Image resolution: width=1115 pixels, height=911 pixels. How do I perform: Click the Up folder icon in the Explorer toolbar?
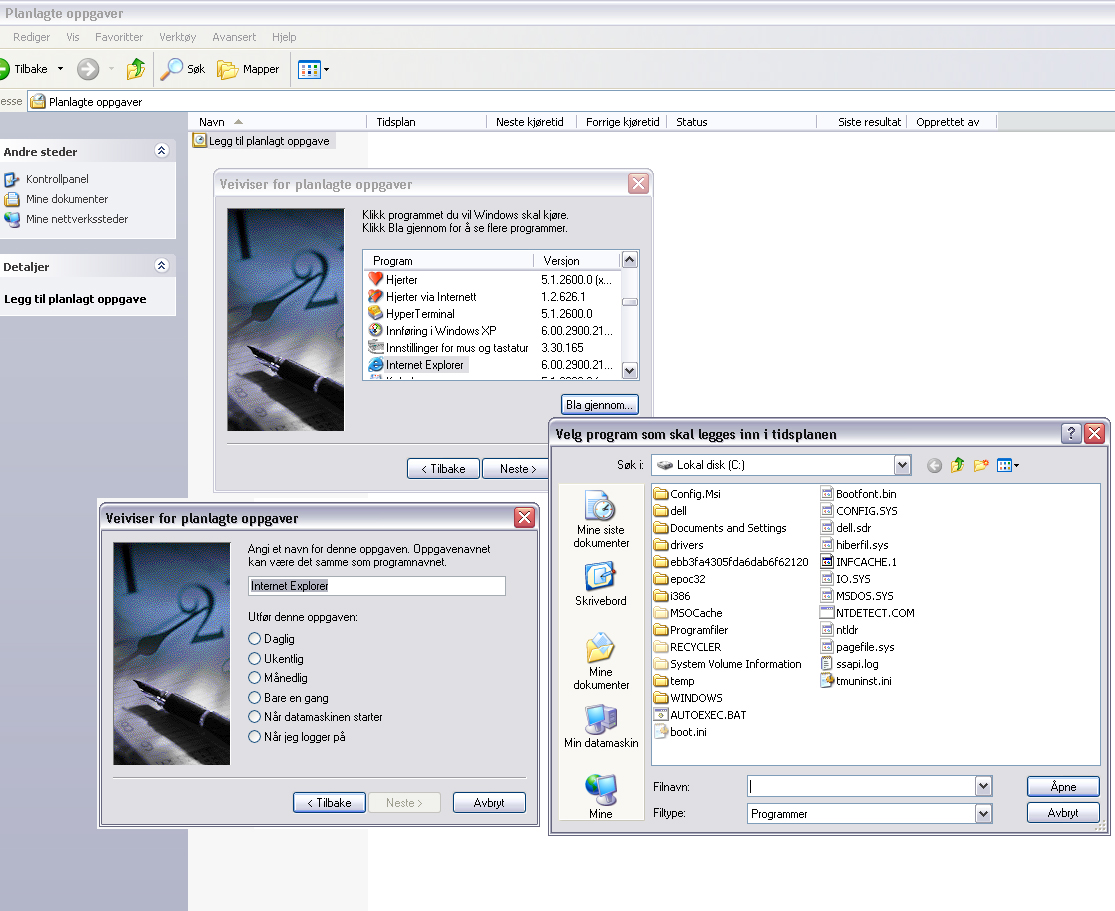click(135, 69)
